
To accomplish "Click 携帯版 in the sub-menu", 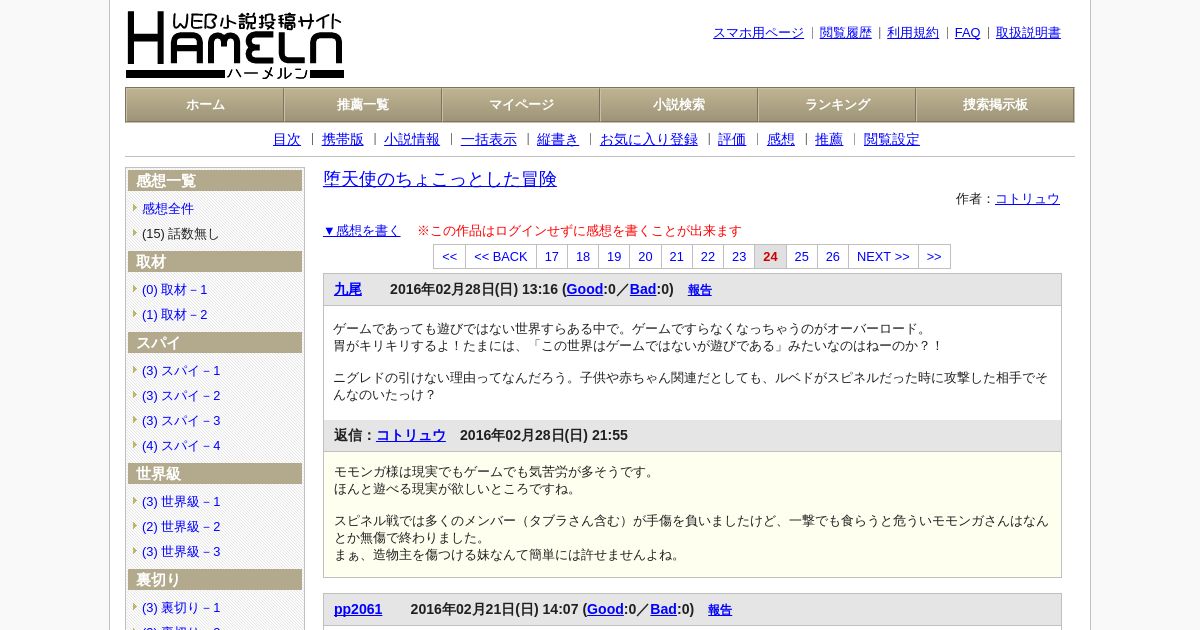I will pos(343,140).
